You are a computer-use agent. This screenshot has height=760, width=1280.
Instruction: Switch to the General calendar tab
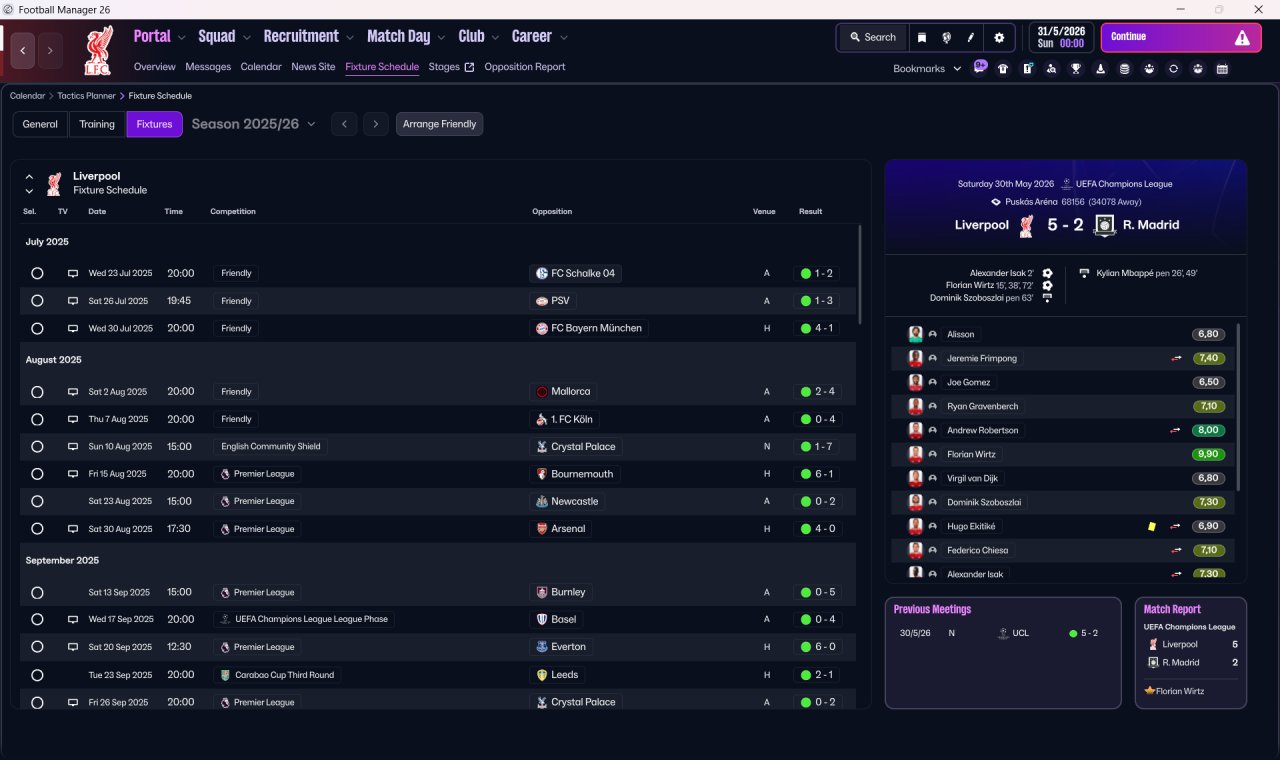point(40,124)
